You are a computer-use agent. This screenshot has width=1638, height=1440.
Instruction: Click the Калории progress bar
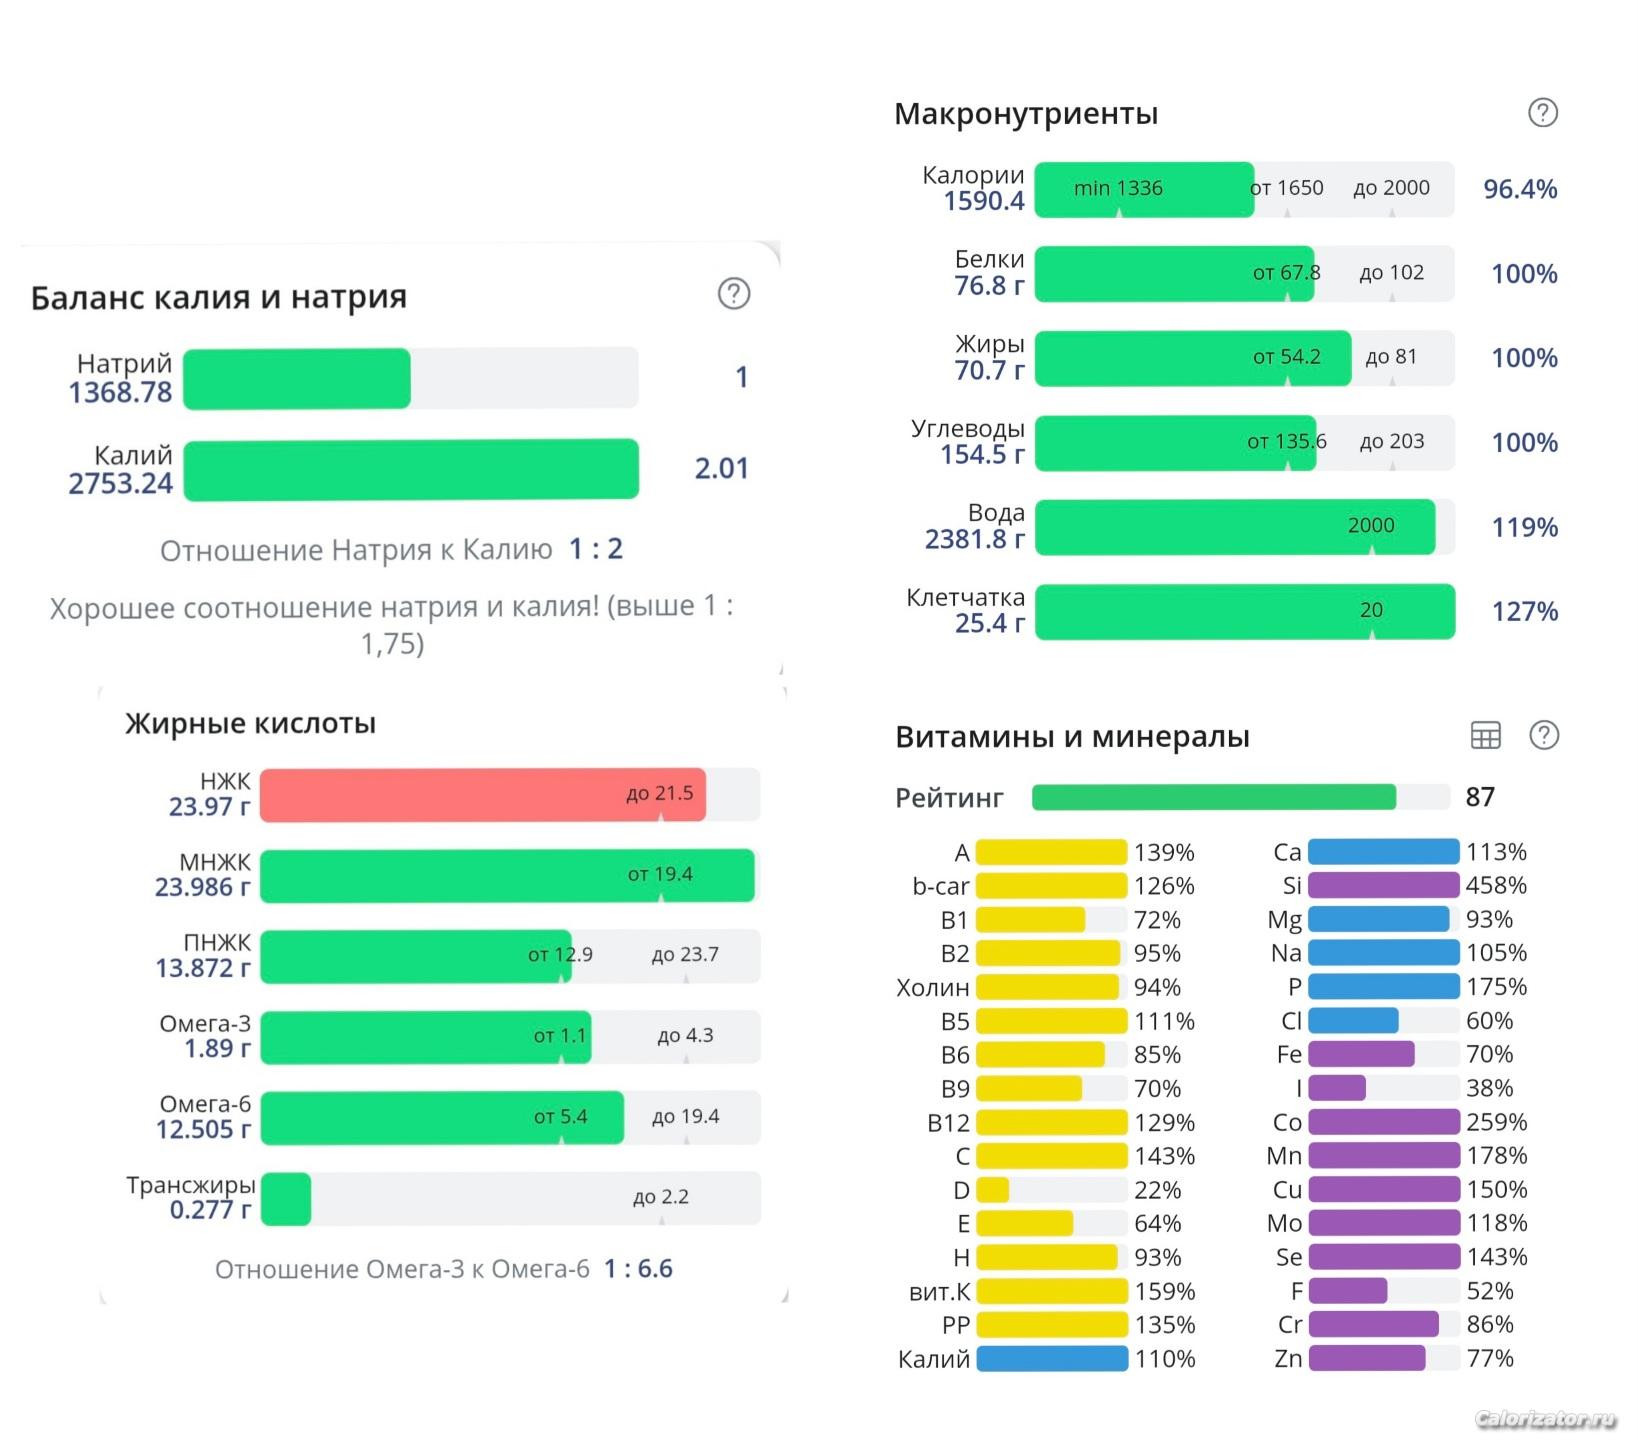1243,189
